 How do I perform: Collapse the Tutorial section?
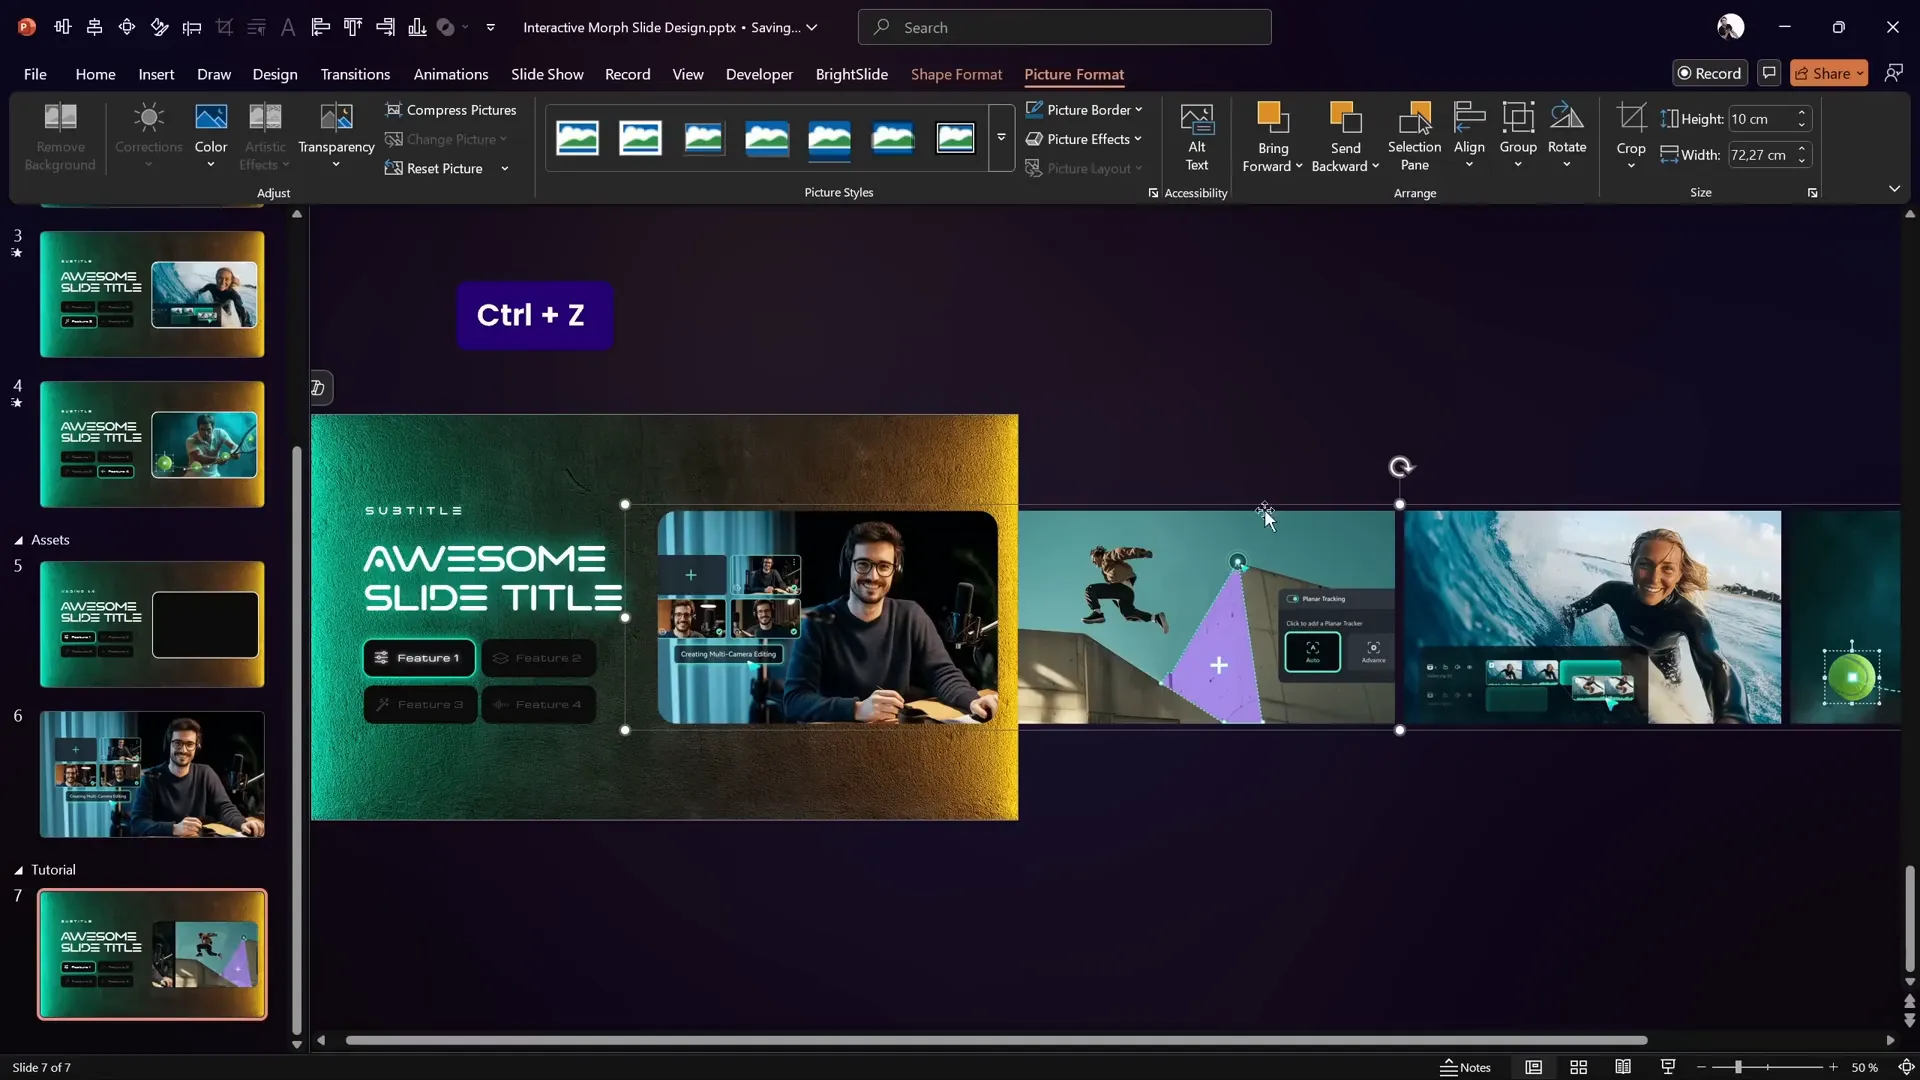coord(18,870)
